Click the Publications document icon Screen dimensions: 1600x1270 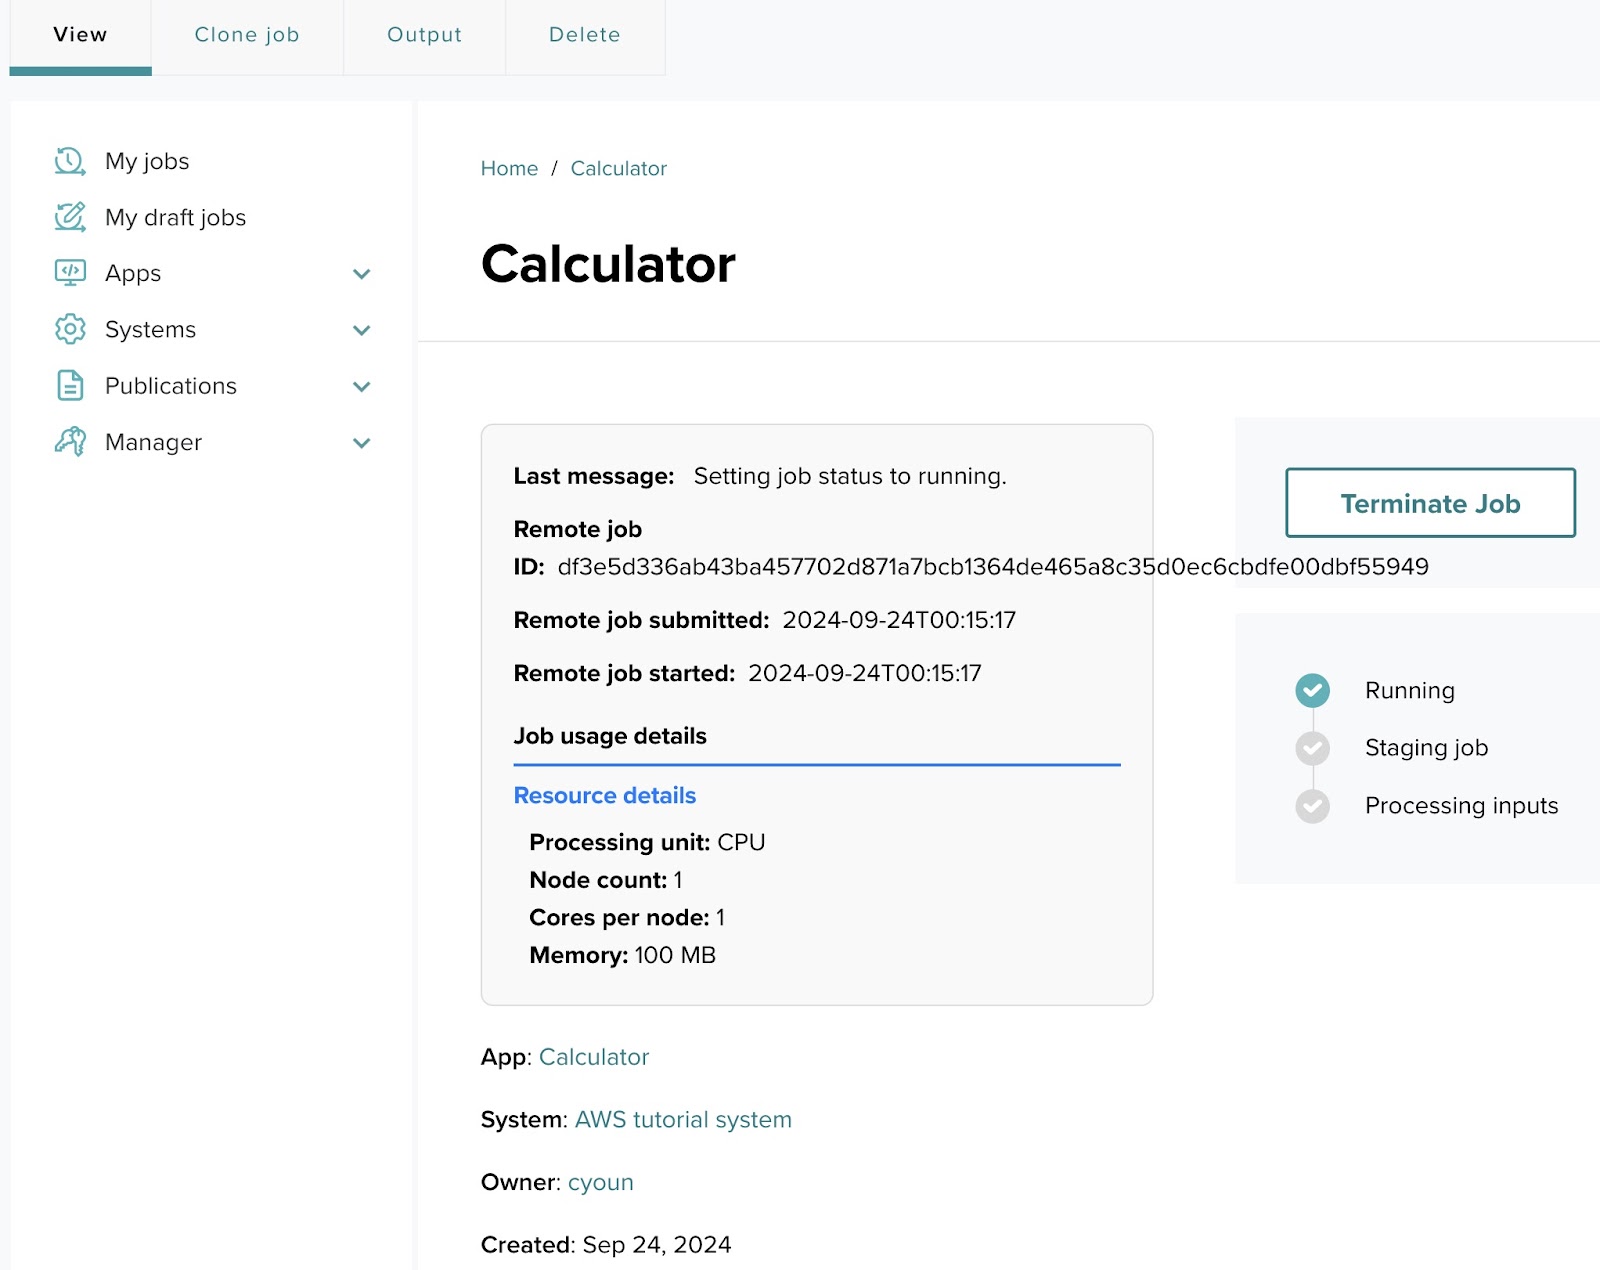(x=70, y=386)
